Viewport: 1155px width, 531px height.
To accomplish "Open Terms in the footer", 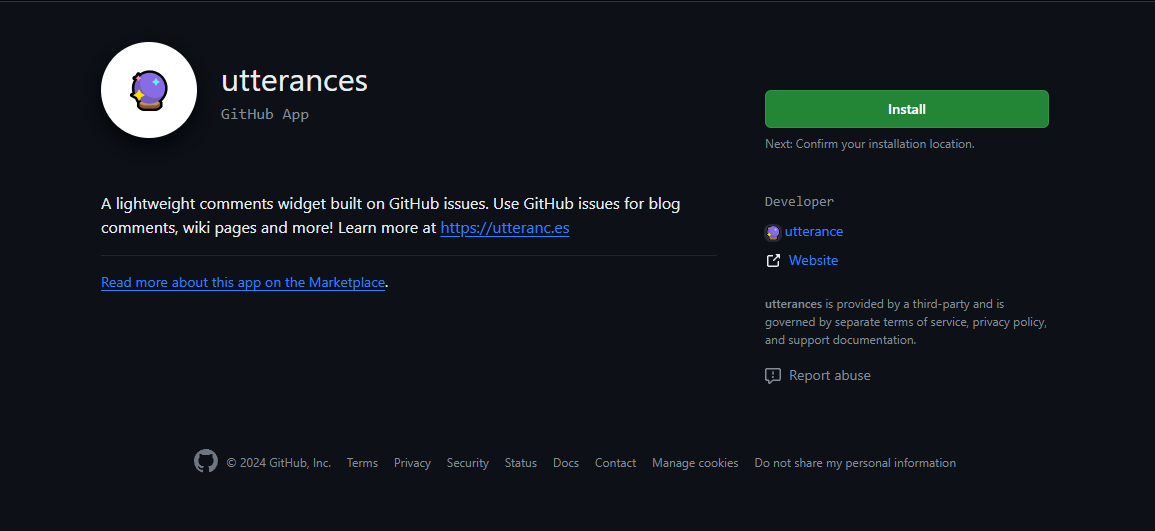I will coord(362,463).
